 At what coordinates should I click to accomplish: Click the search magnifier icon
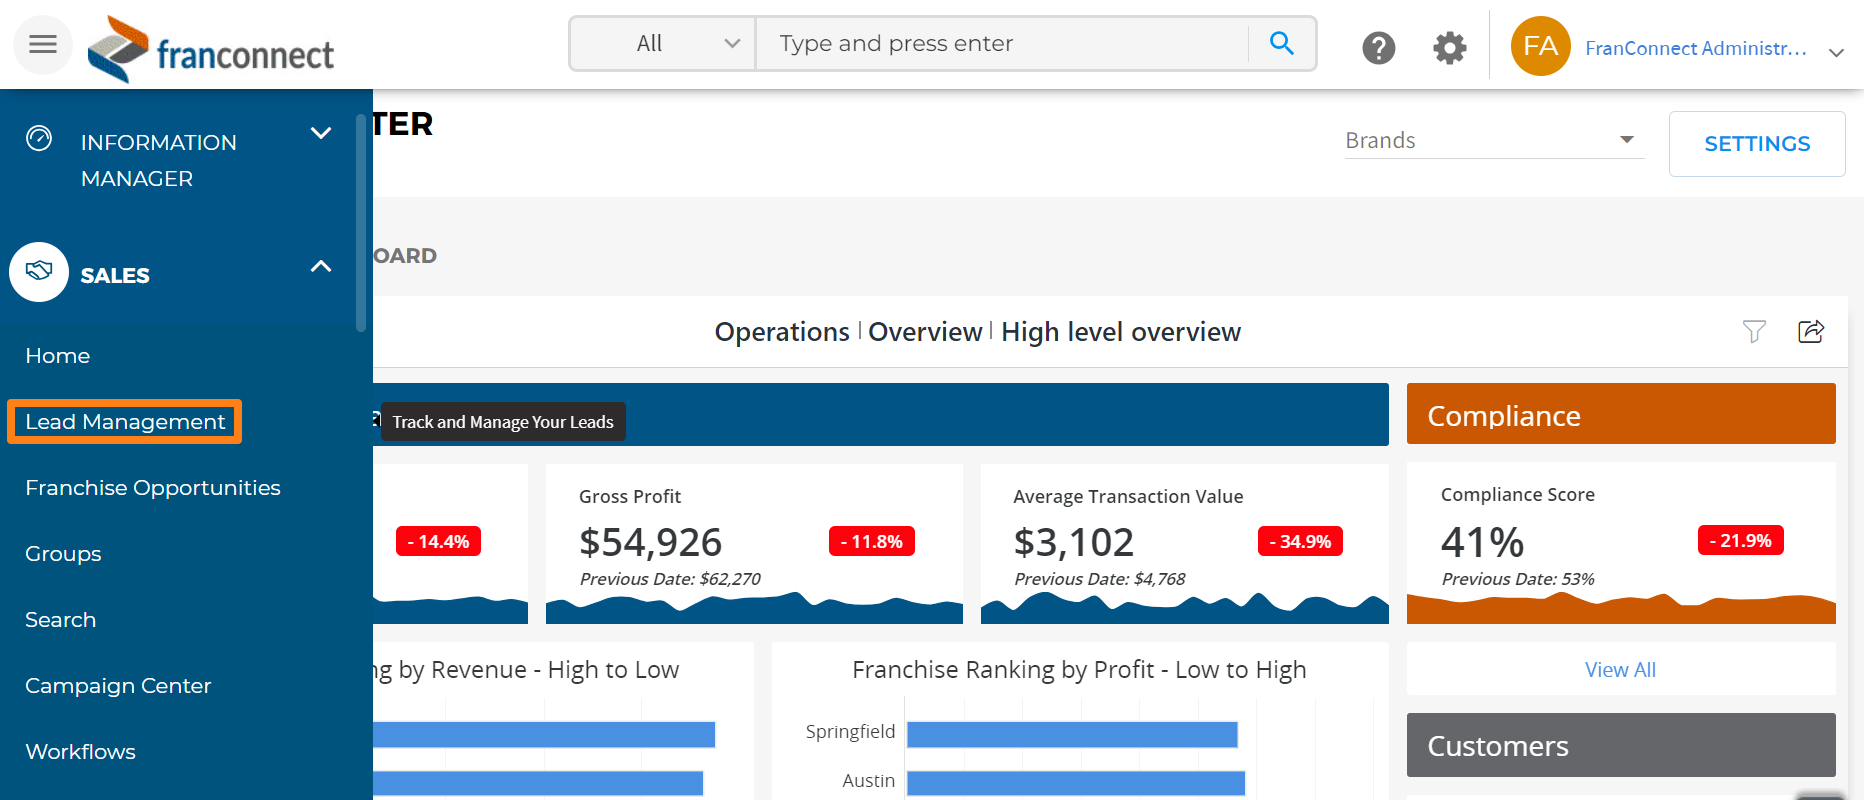point(1281,43)
